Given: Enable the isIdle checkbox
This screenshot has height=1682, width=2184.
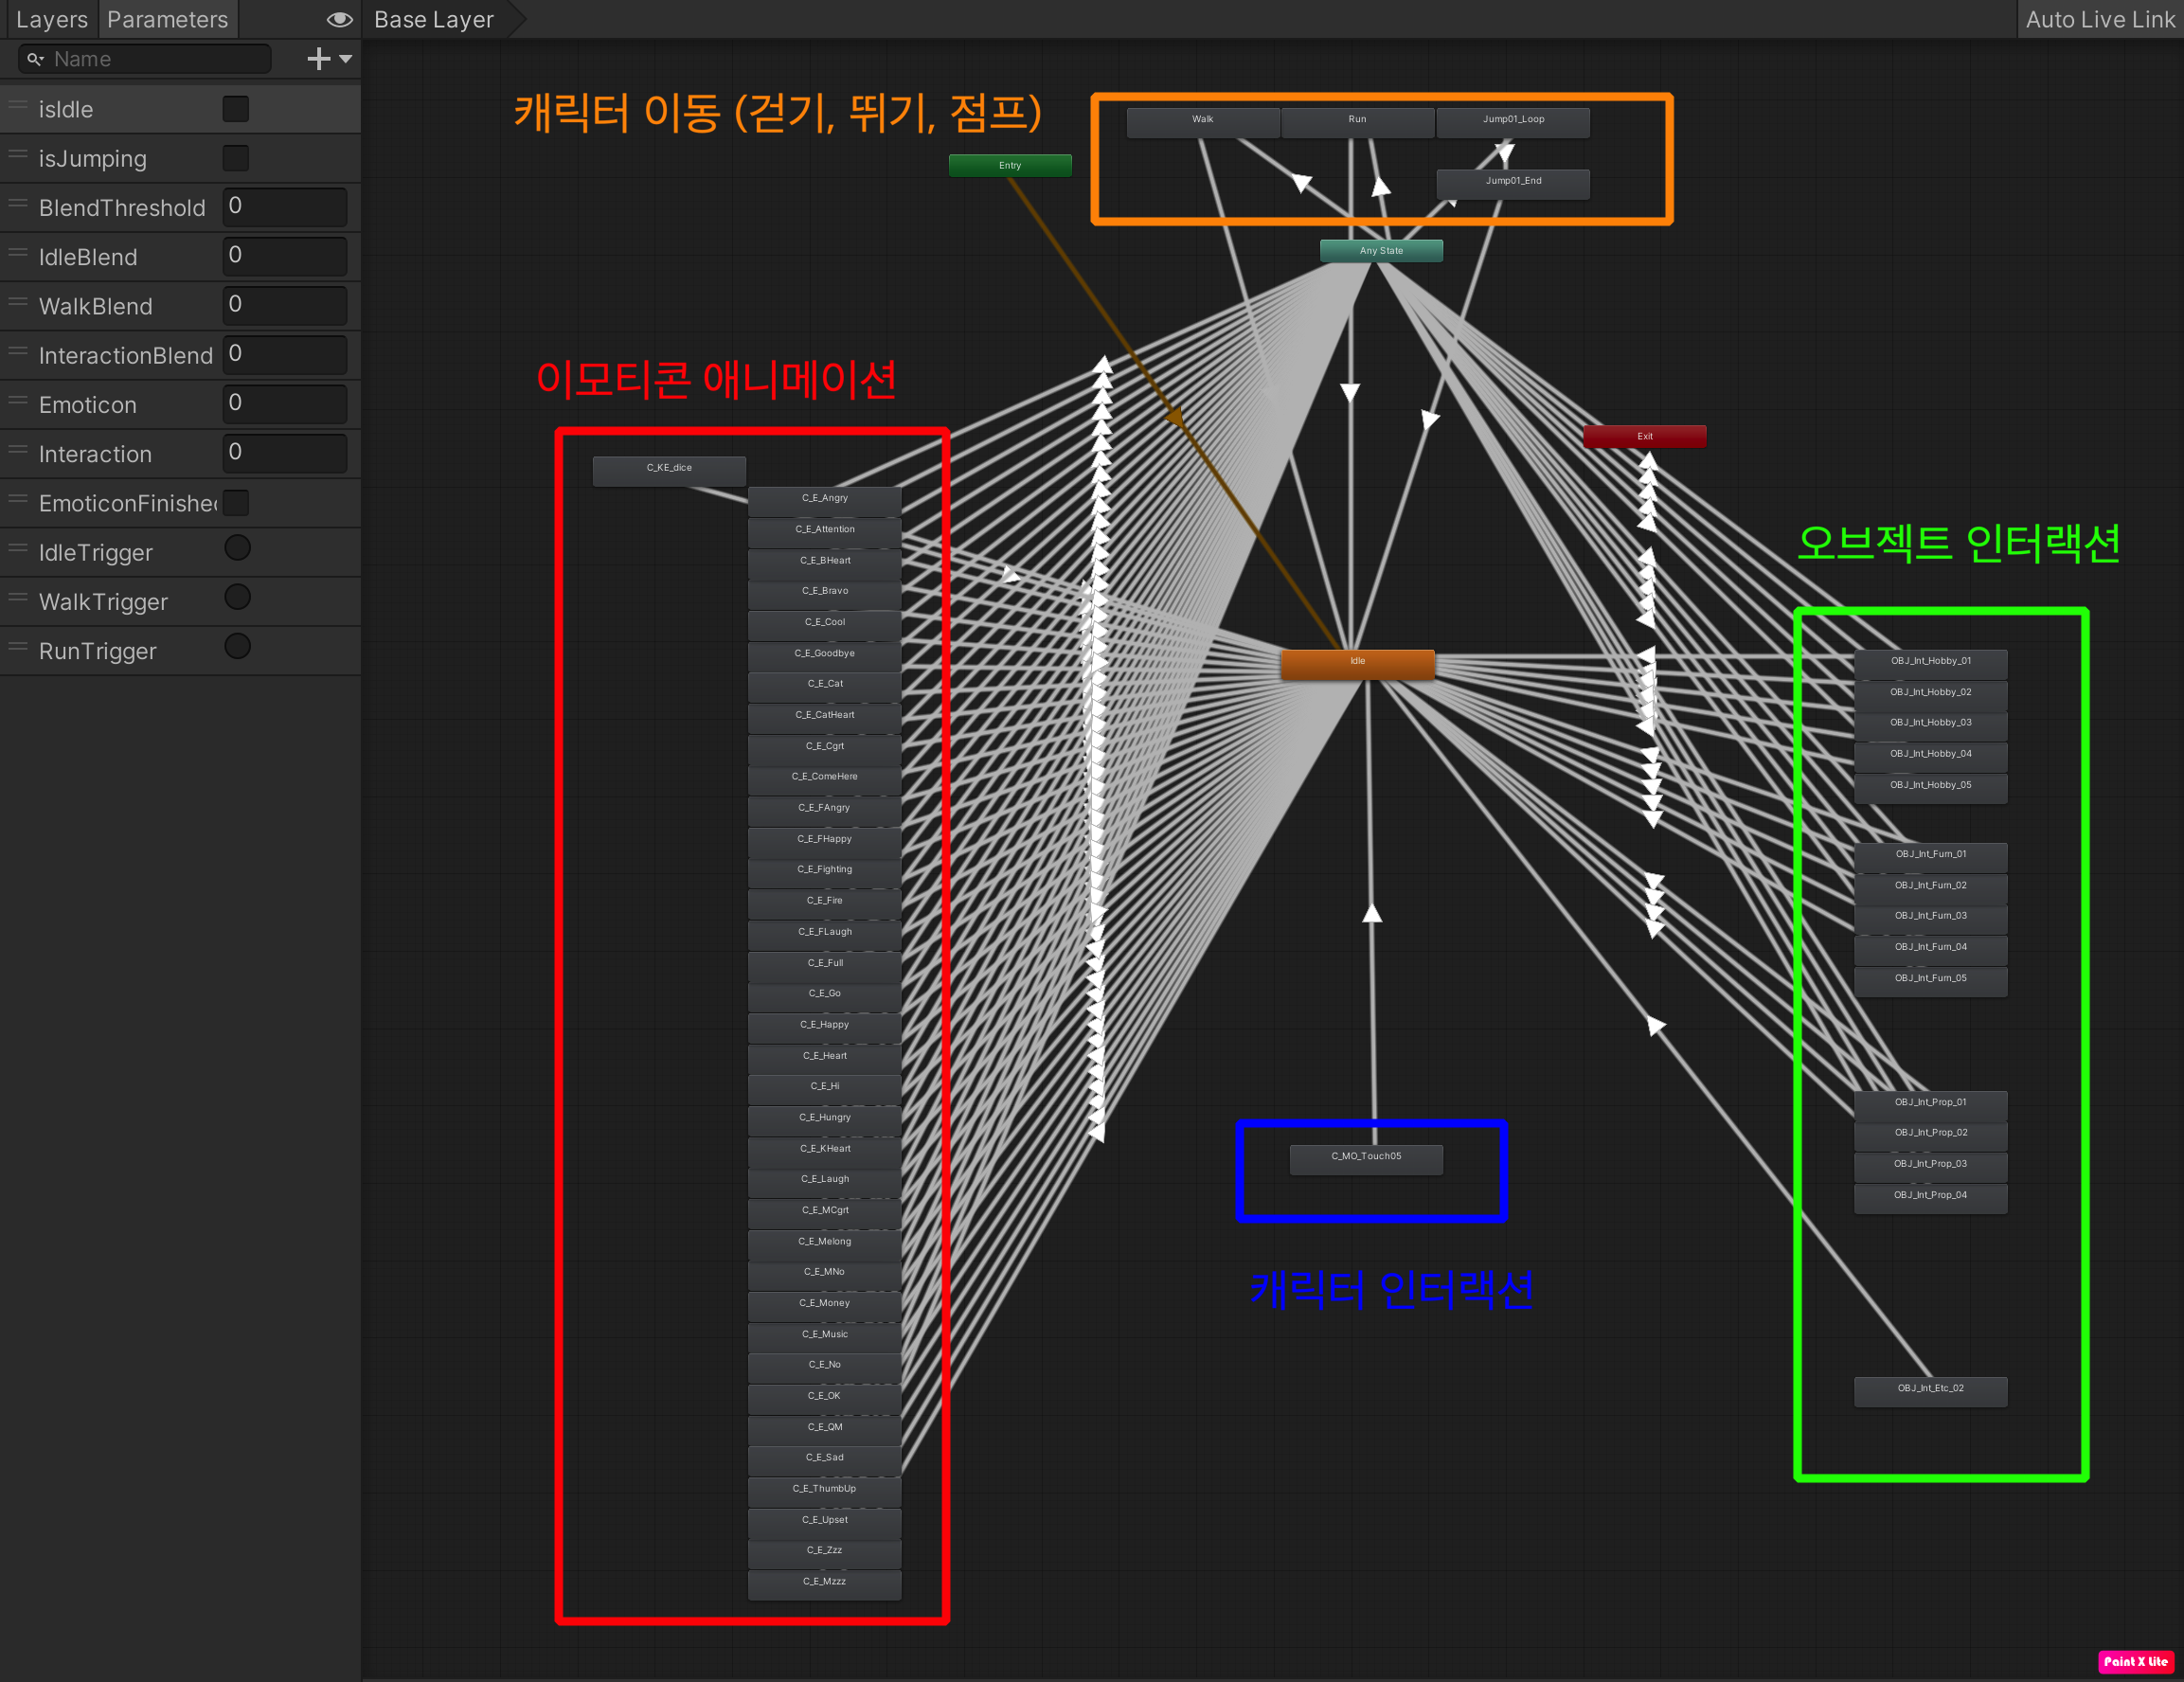Looking at the screenshot, I should [236, 109].
